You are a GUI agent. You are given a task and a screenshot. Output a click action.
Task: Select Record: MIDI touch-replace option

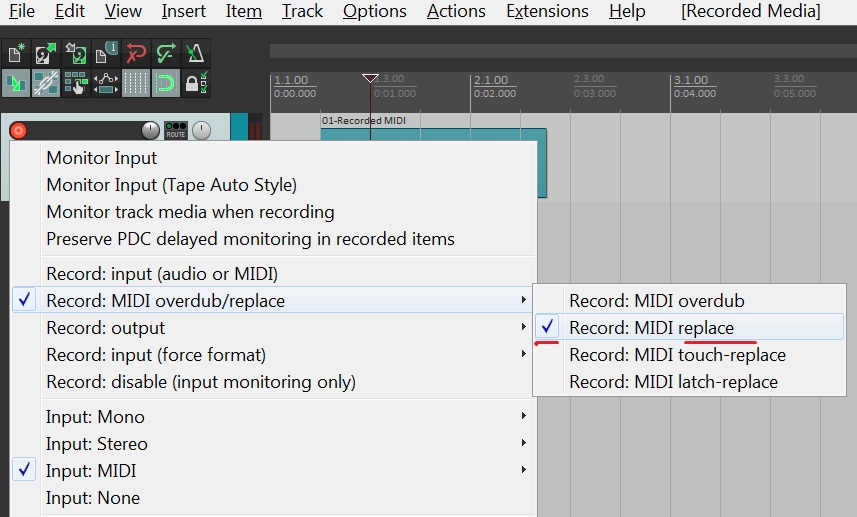pyautogui.click(x=677, y=355)
